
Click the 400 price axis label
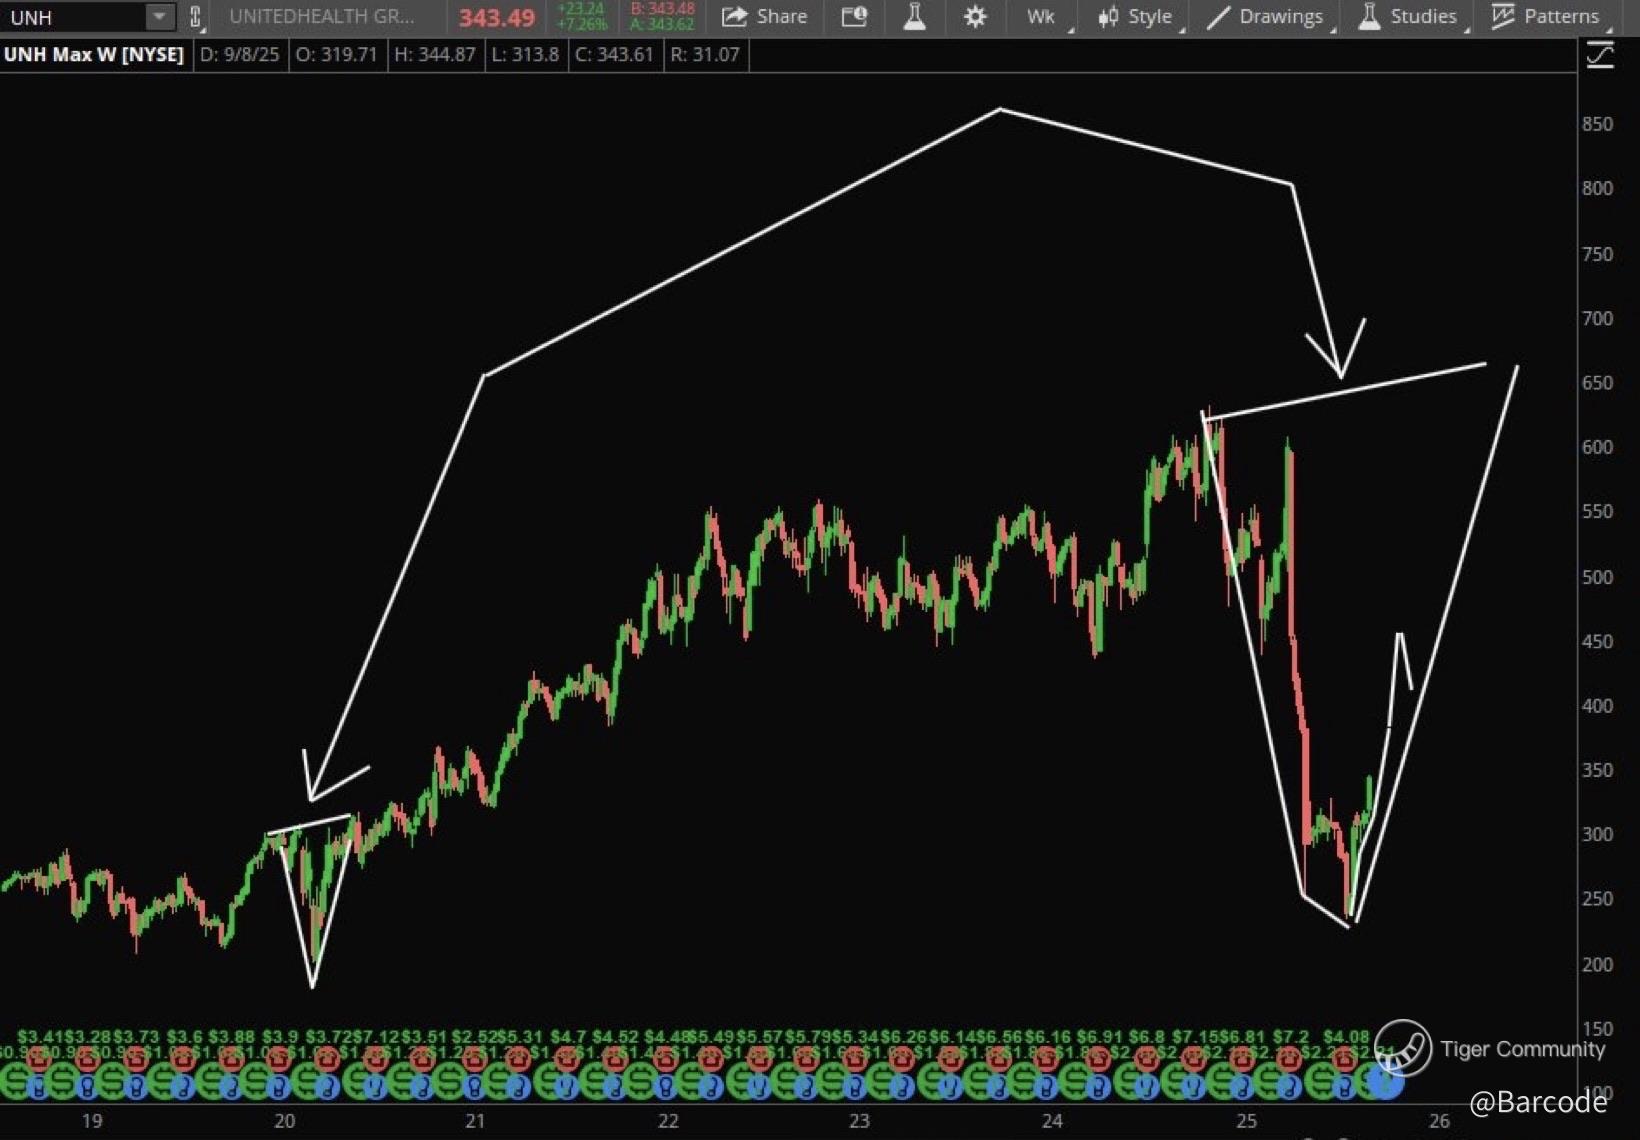point(1597,706)
